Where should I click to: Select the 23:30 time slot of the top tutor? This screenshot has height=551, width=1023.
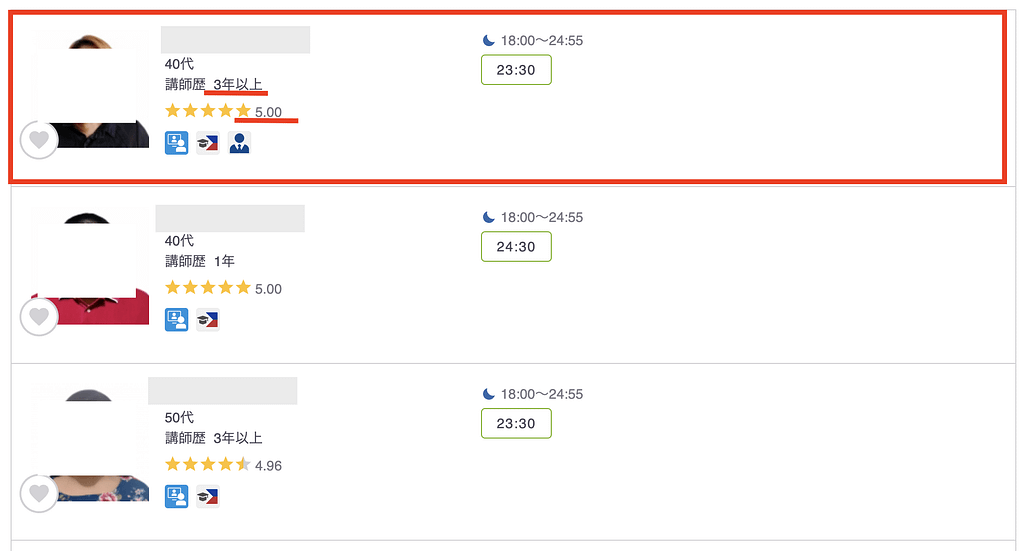[x=516, y=70]
